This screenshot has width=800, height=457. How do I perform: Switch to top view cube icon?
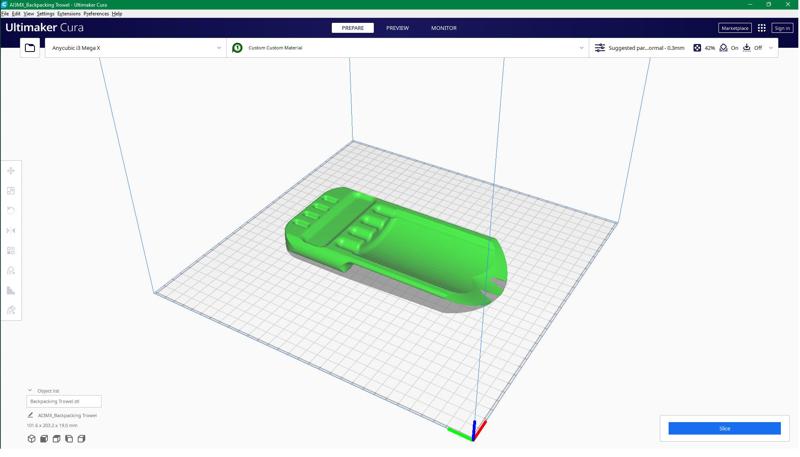pos(57,439)
